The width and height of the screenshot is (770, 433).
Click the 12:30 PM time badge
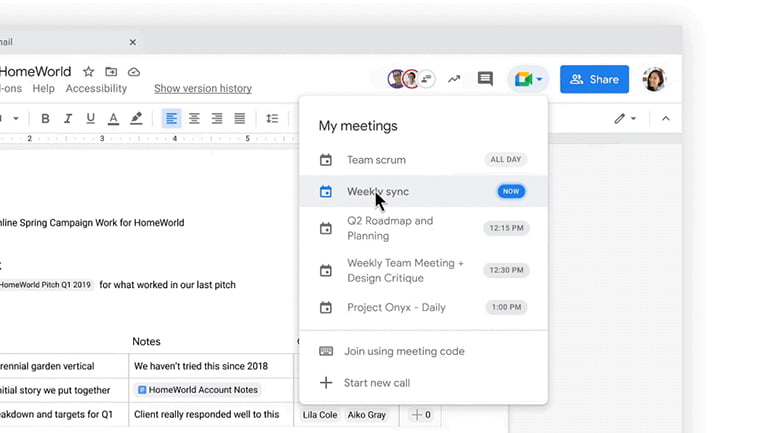506,271
